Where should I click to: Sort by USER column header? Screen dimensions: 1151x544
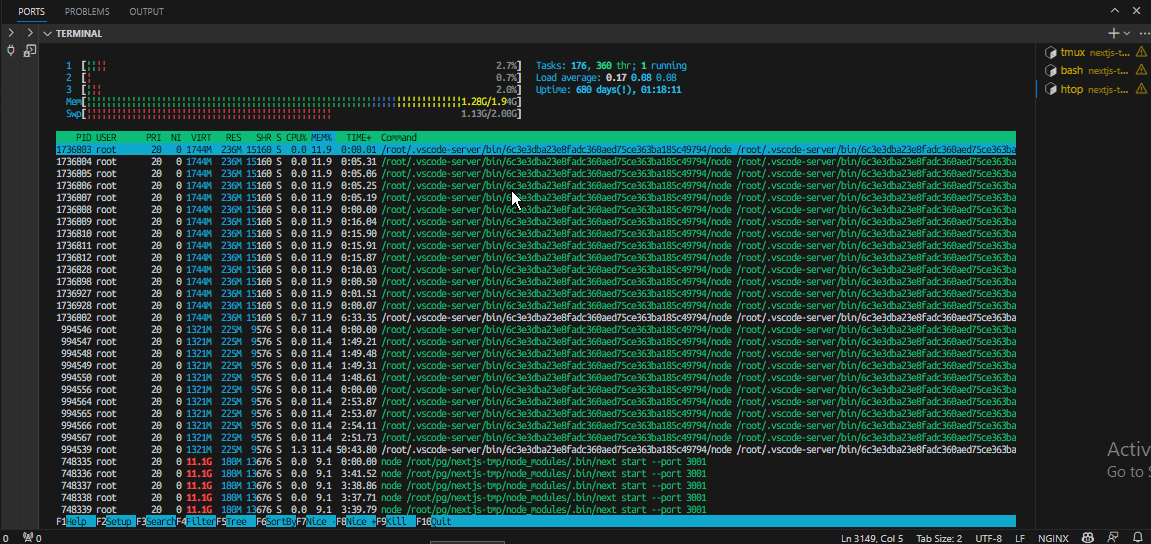click(x=106, y=137)
